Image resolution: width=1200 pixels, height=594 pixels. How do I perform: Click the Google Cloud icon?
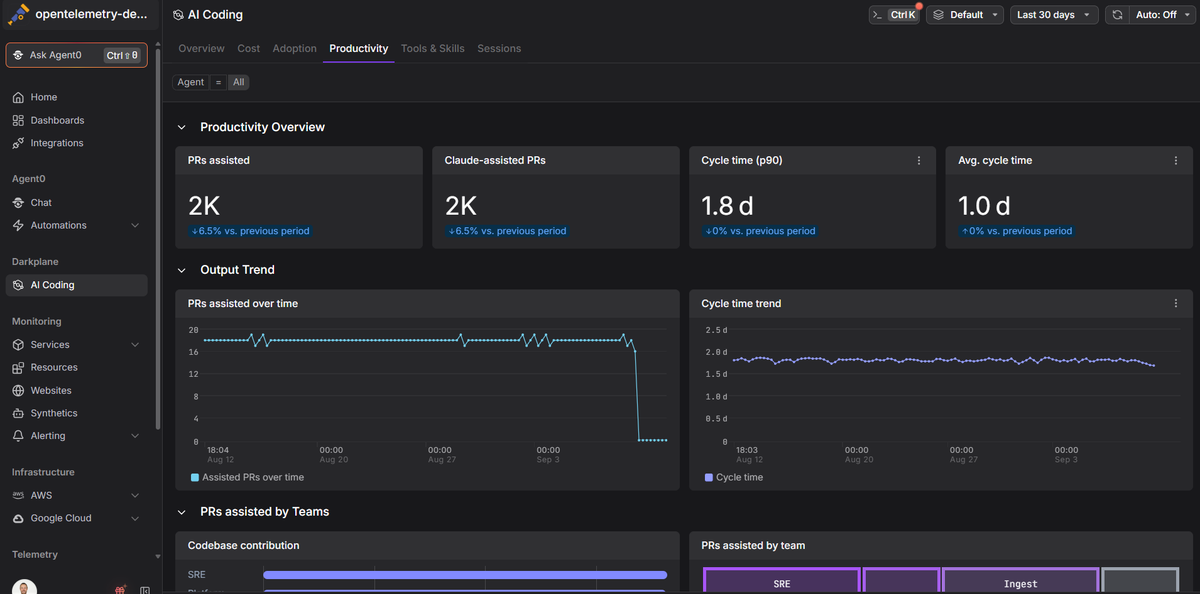click(x=18, y=518)
